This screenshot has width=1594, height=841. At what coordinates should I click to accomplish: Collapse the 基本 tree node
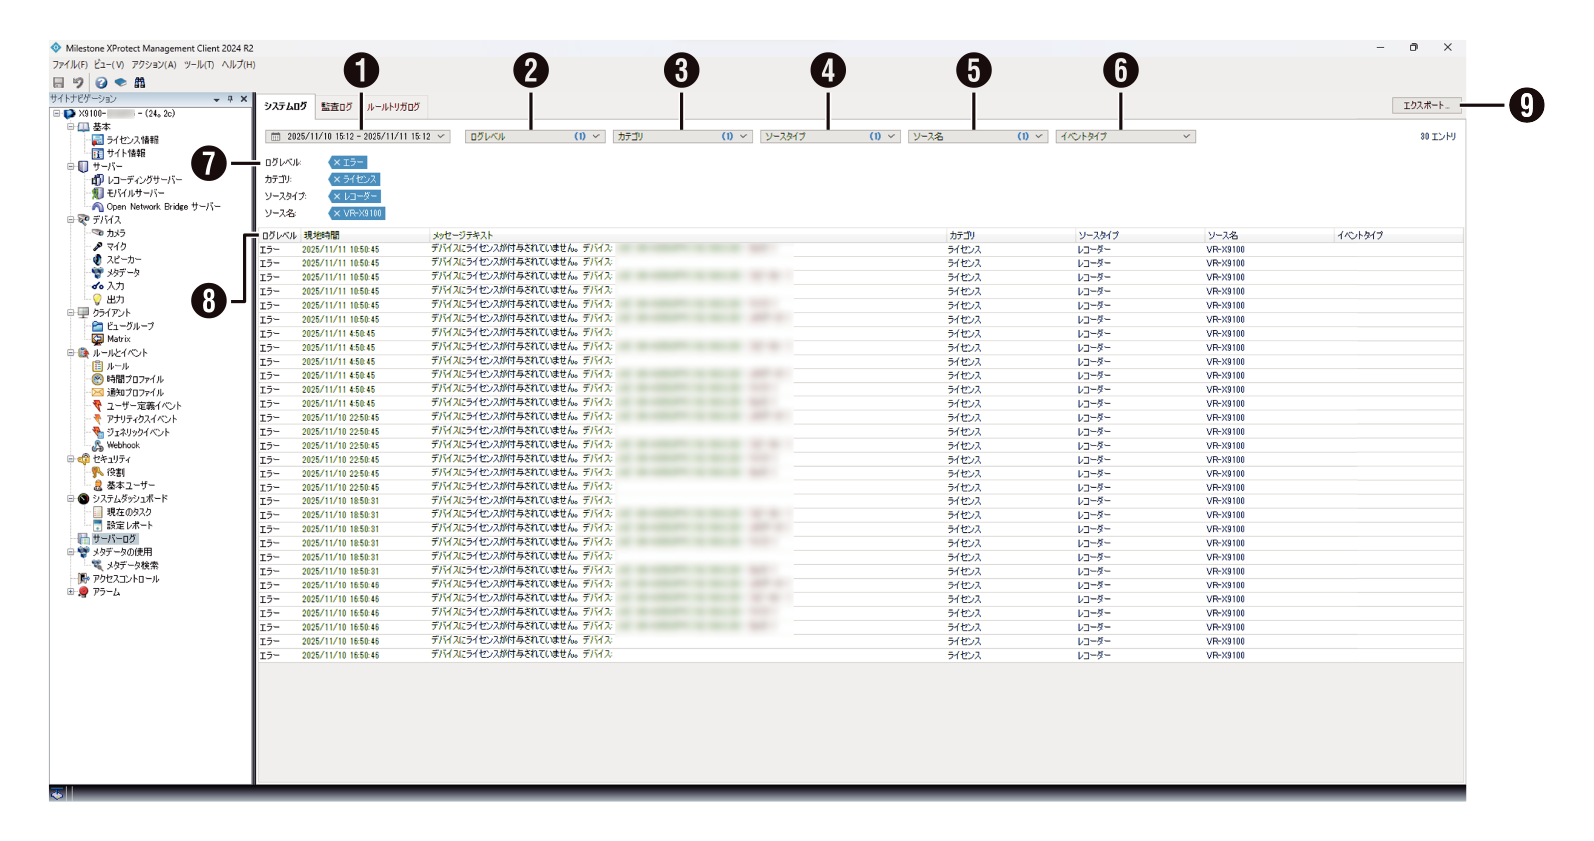[x=71, y=127]
